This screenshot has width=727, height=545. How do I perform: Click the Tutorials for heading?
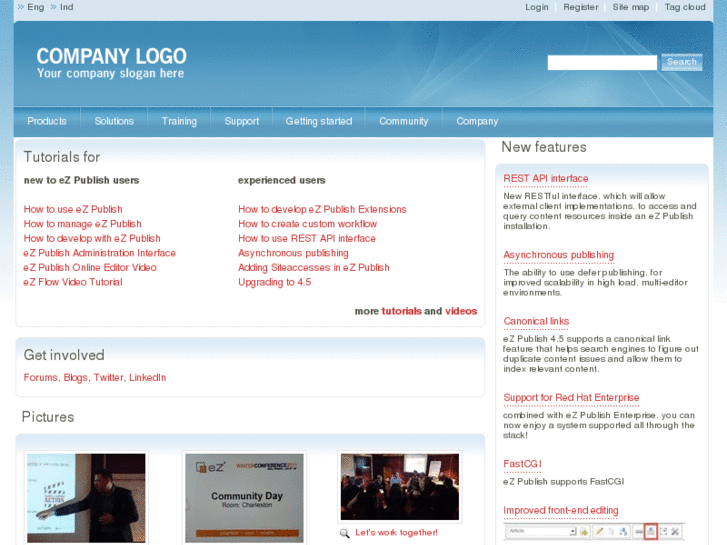(62, 157)
